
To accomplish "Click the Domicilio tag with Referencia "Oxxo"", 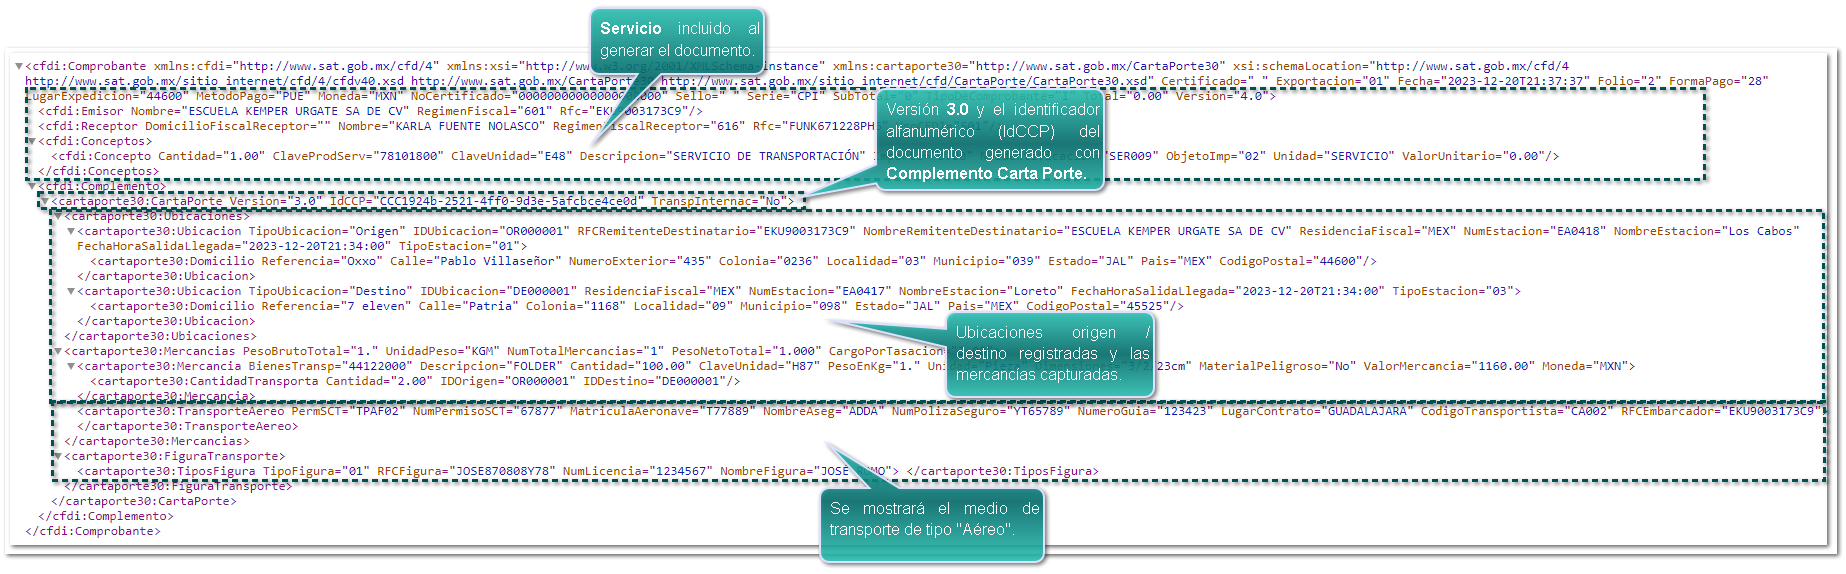I will tap(172, 261).
